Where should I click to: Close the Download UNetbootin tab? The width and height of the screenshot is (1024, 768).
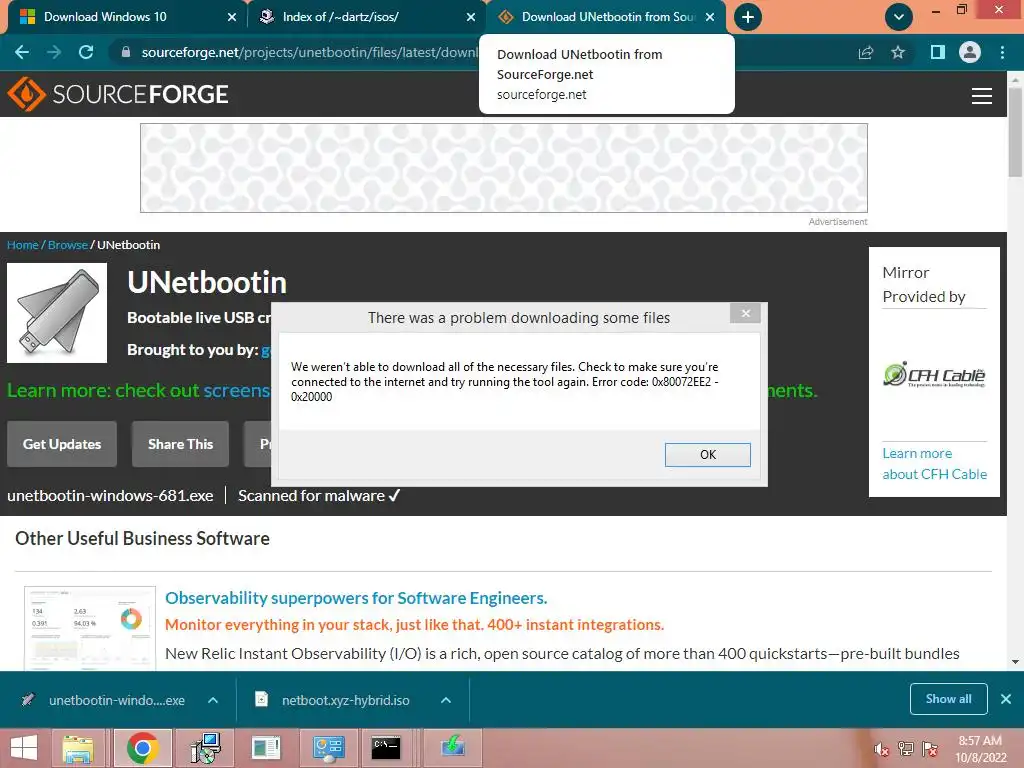tap(711, 17)
